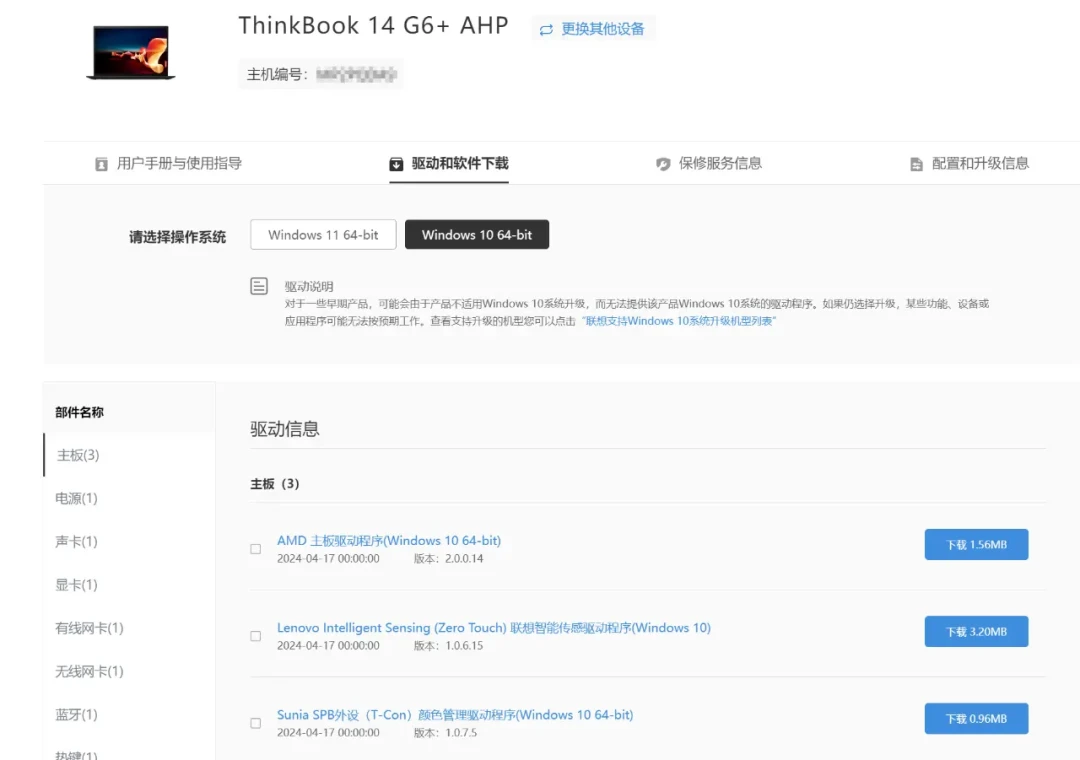
Task: Click the 主机编号 serial number field
Action: coord(321,74)
